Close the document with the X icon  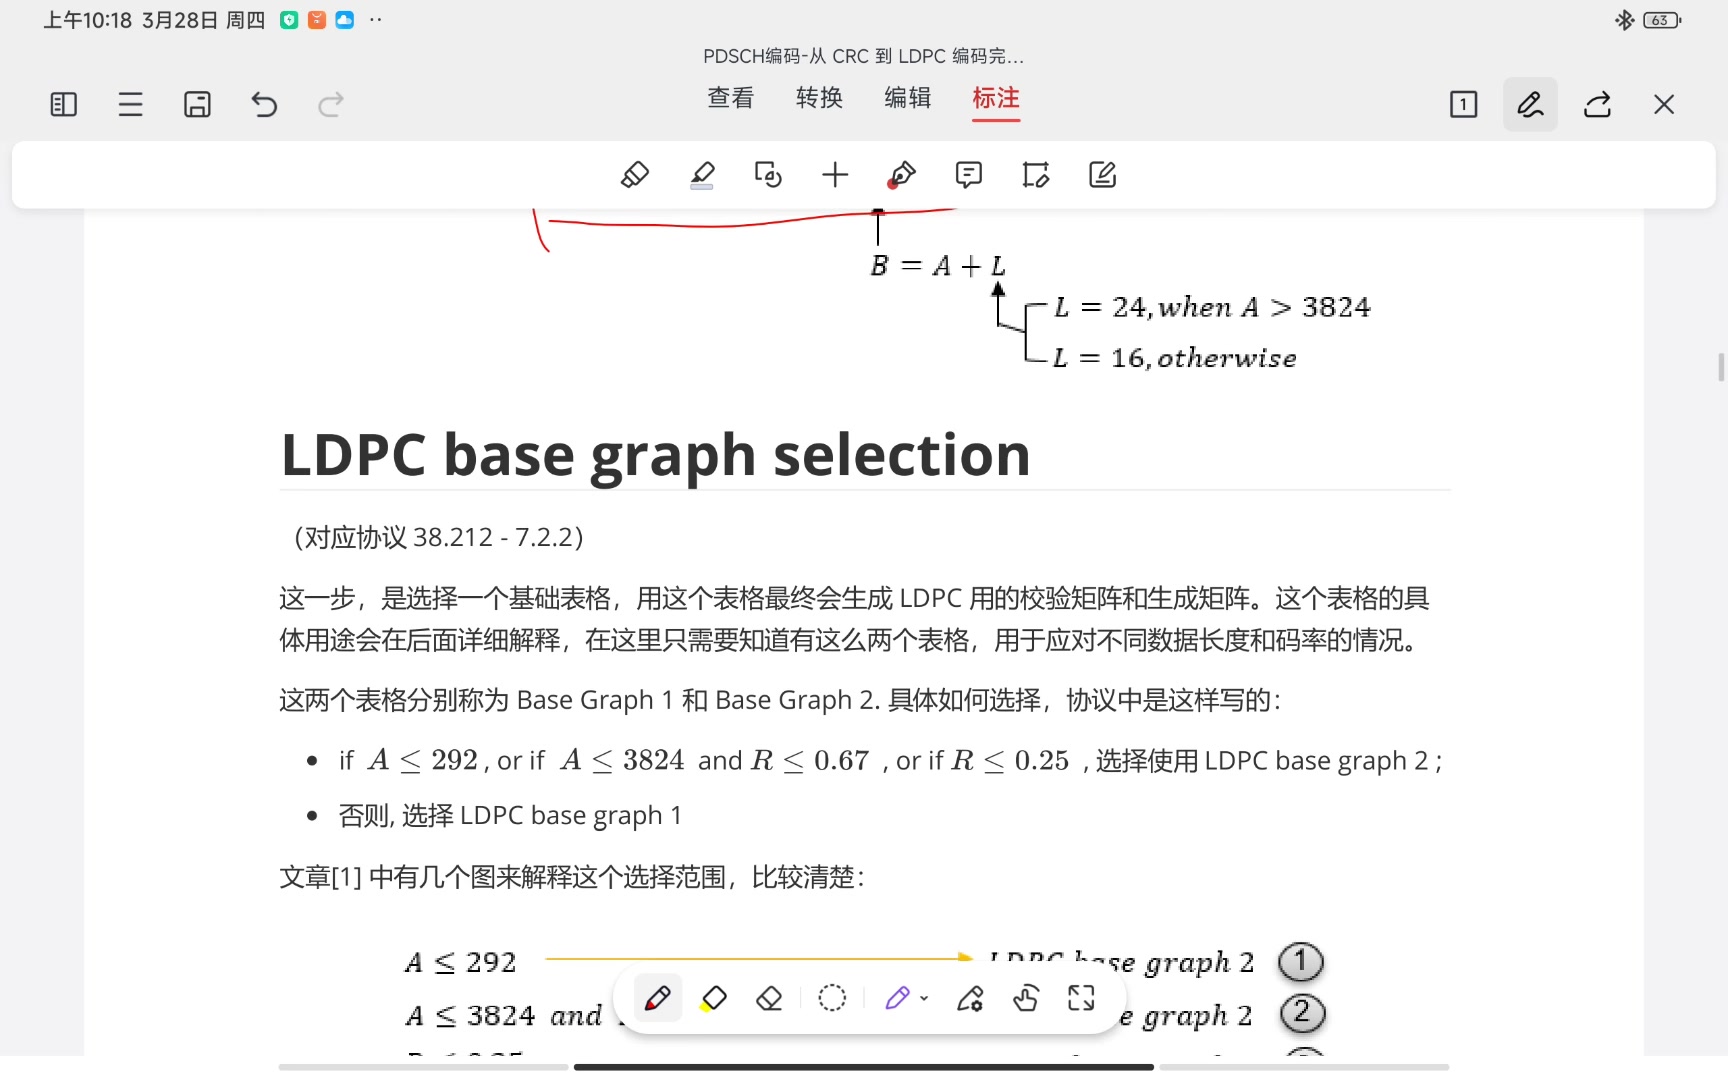(x=1664, y=104)
